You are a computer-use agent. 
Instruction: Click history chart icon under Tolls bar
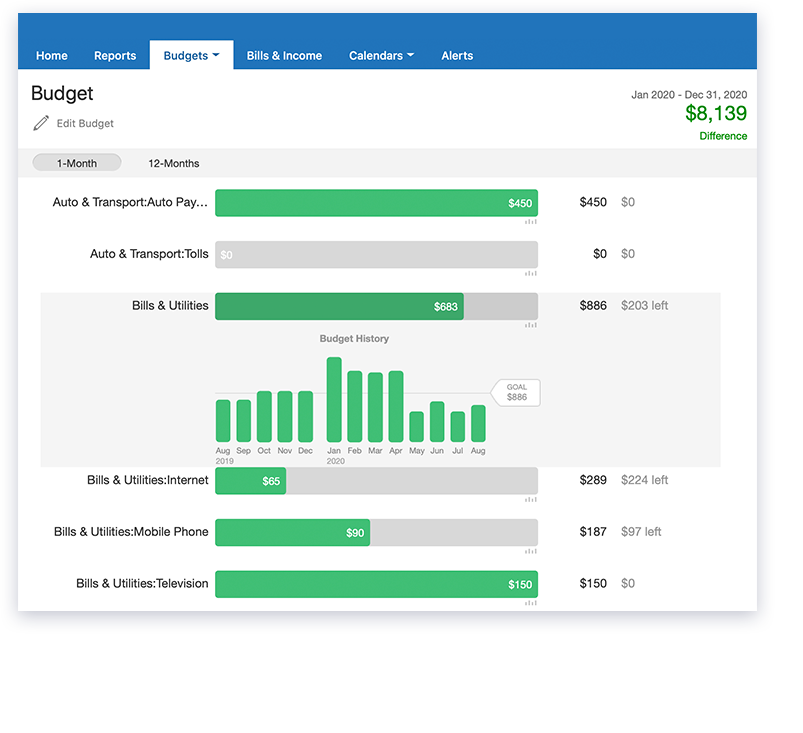coord(531,273)
